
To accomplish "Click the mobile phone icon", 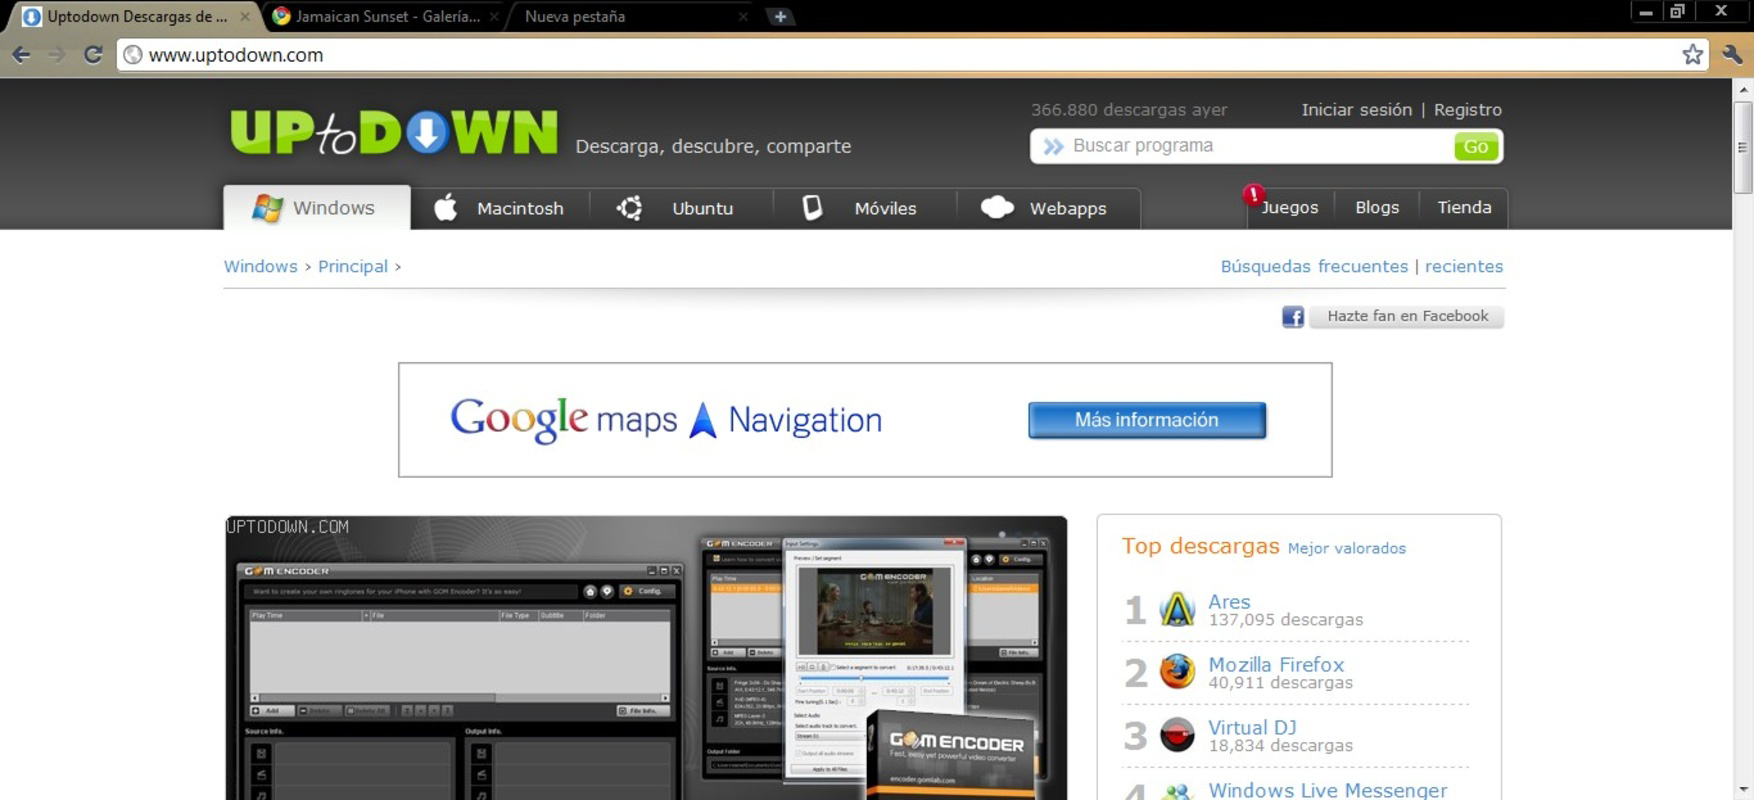I will 812,207.
